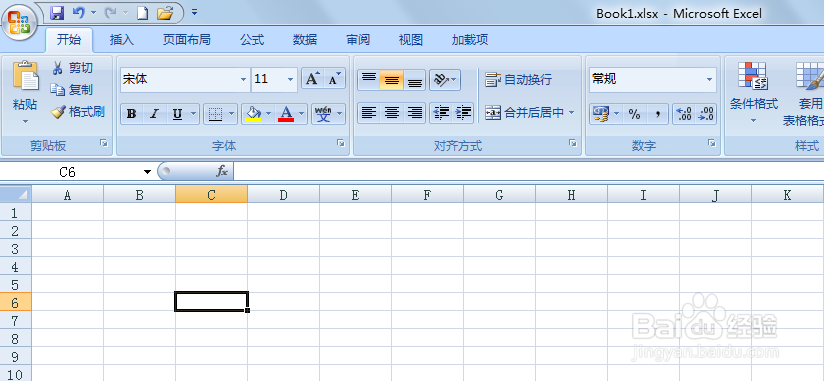Create new workbook from quick access toolbar
Image resolution: width=824 pixels, height=381 pixels.
142,13
